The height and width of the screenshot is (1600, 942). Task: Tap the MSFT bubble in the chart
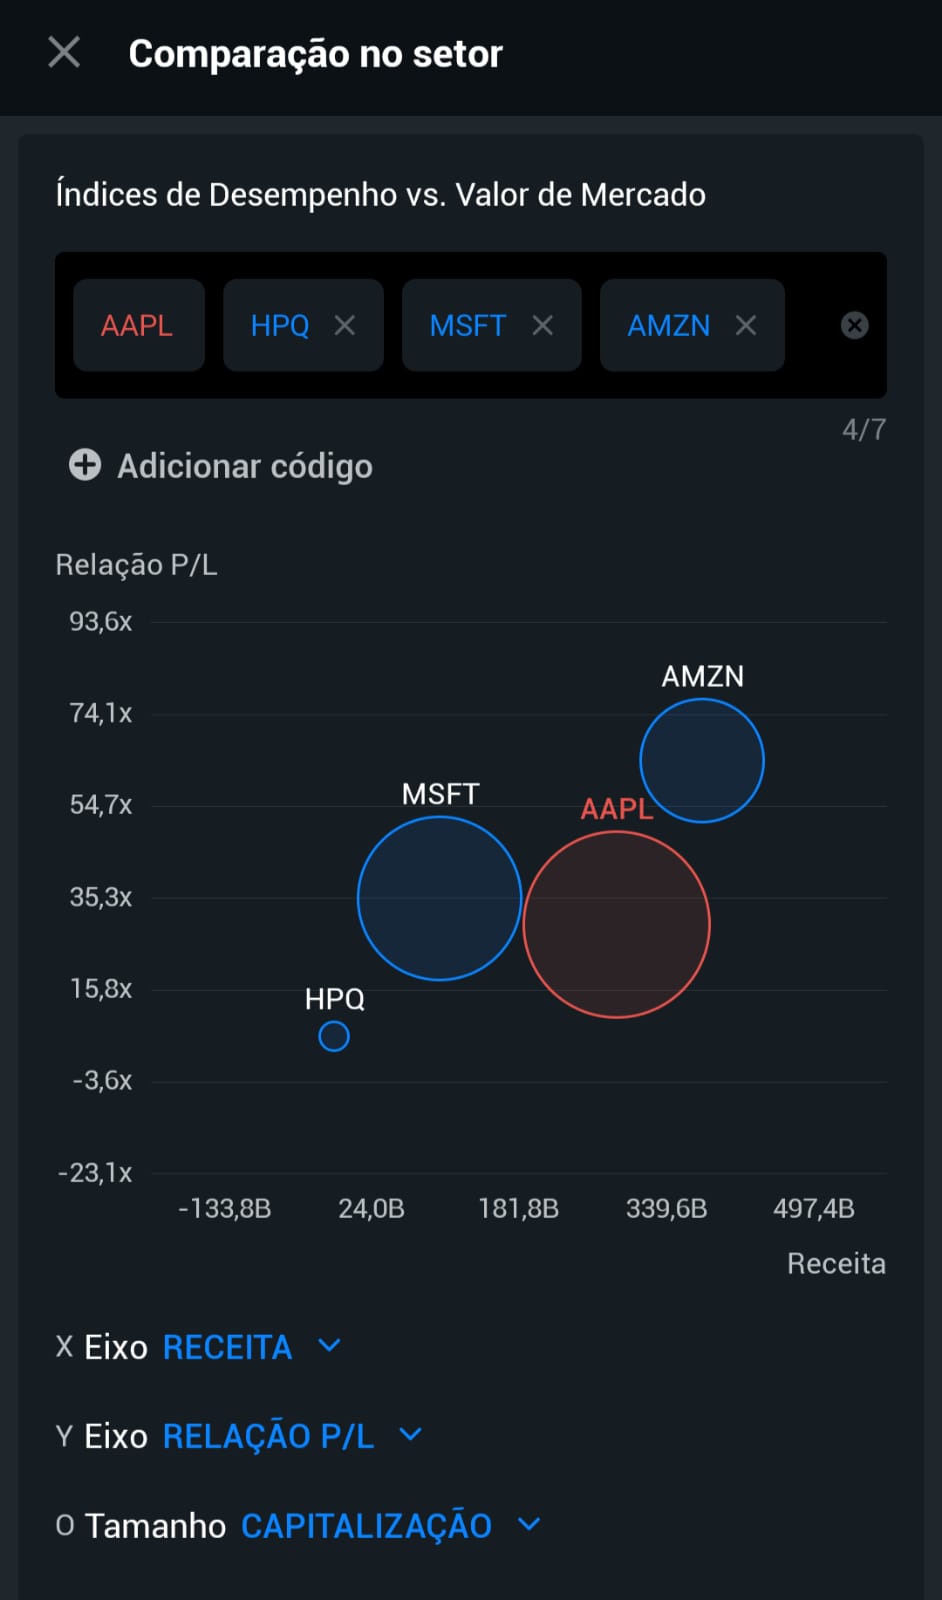pyautogui.click(x=440, y=898)
